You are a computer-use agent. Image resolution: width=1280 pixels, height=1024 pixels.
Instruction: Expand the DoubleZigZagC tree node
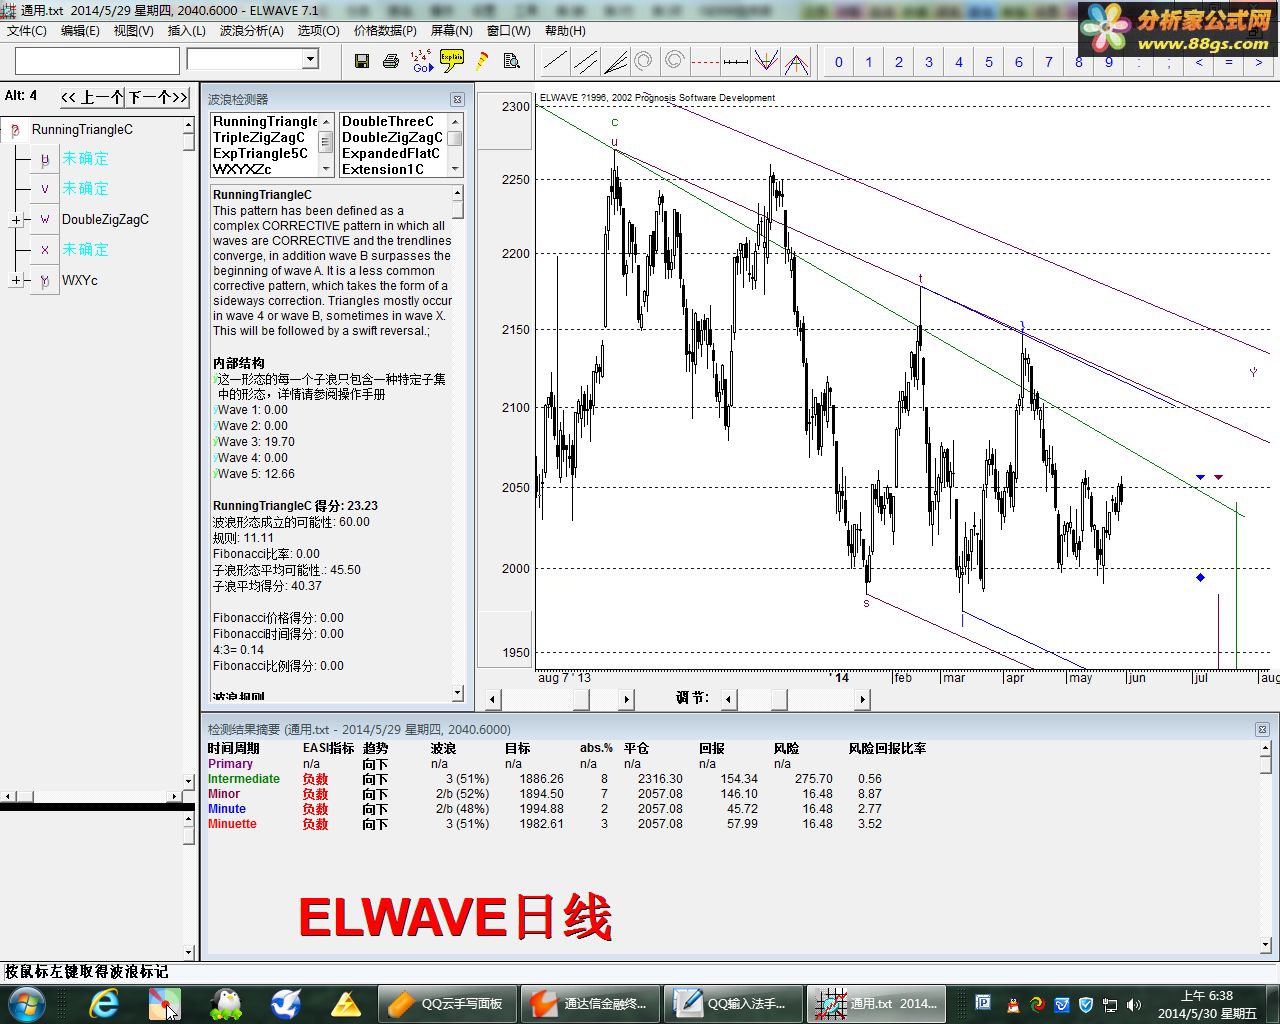16,220
